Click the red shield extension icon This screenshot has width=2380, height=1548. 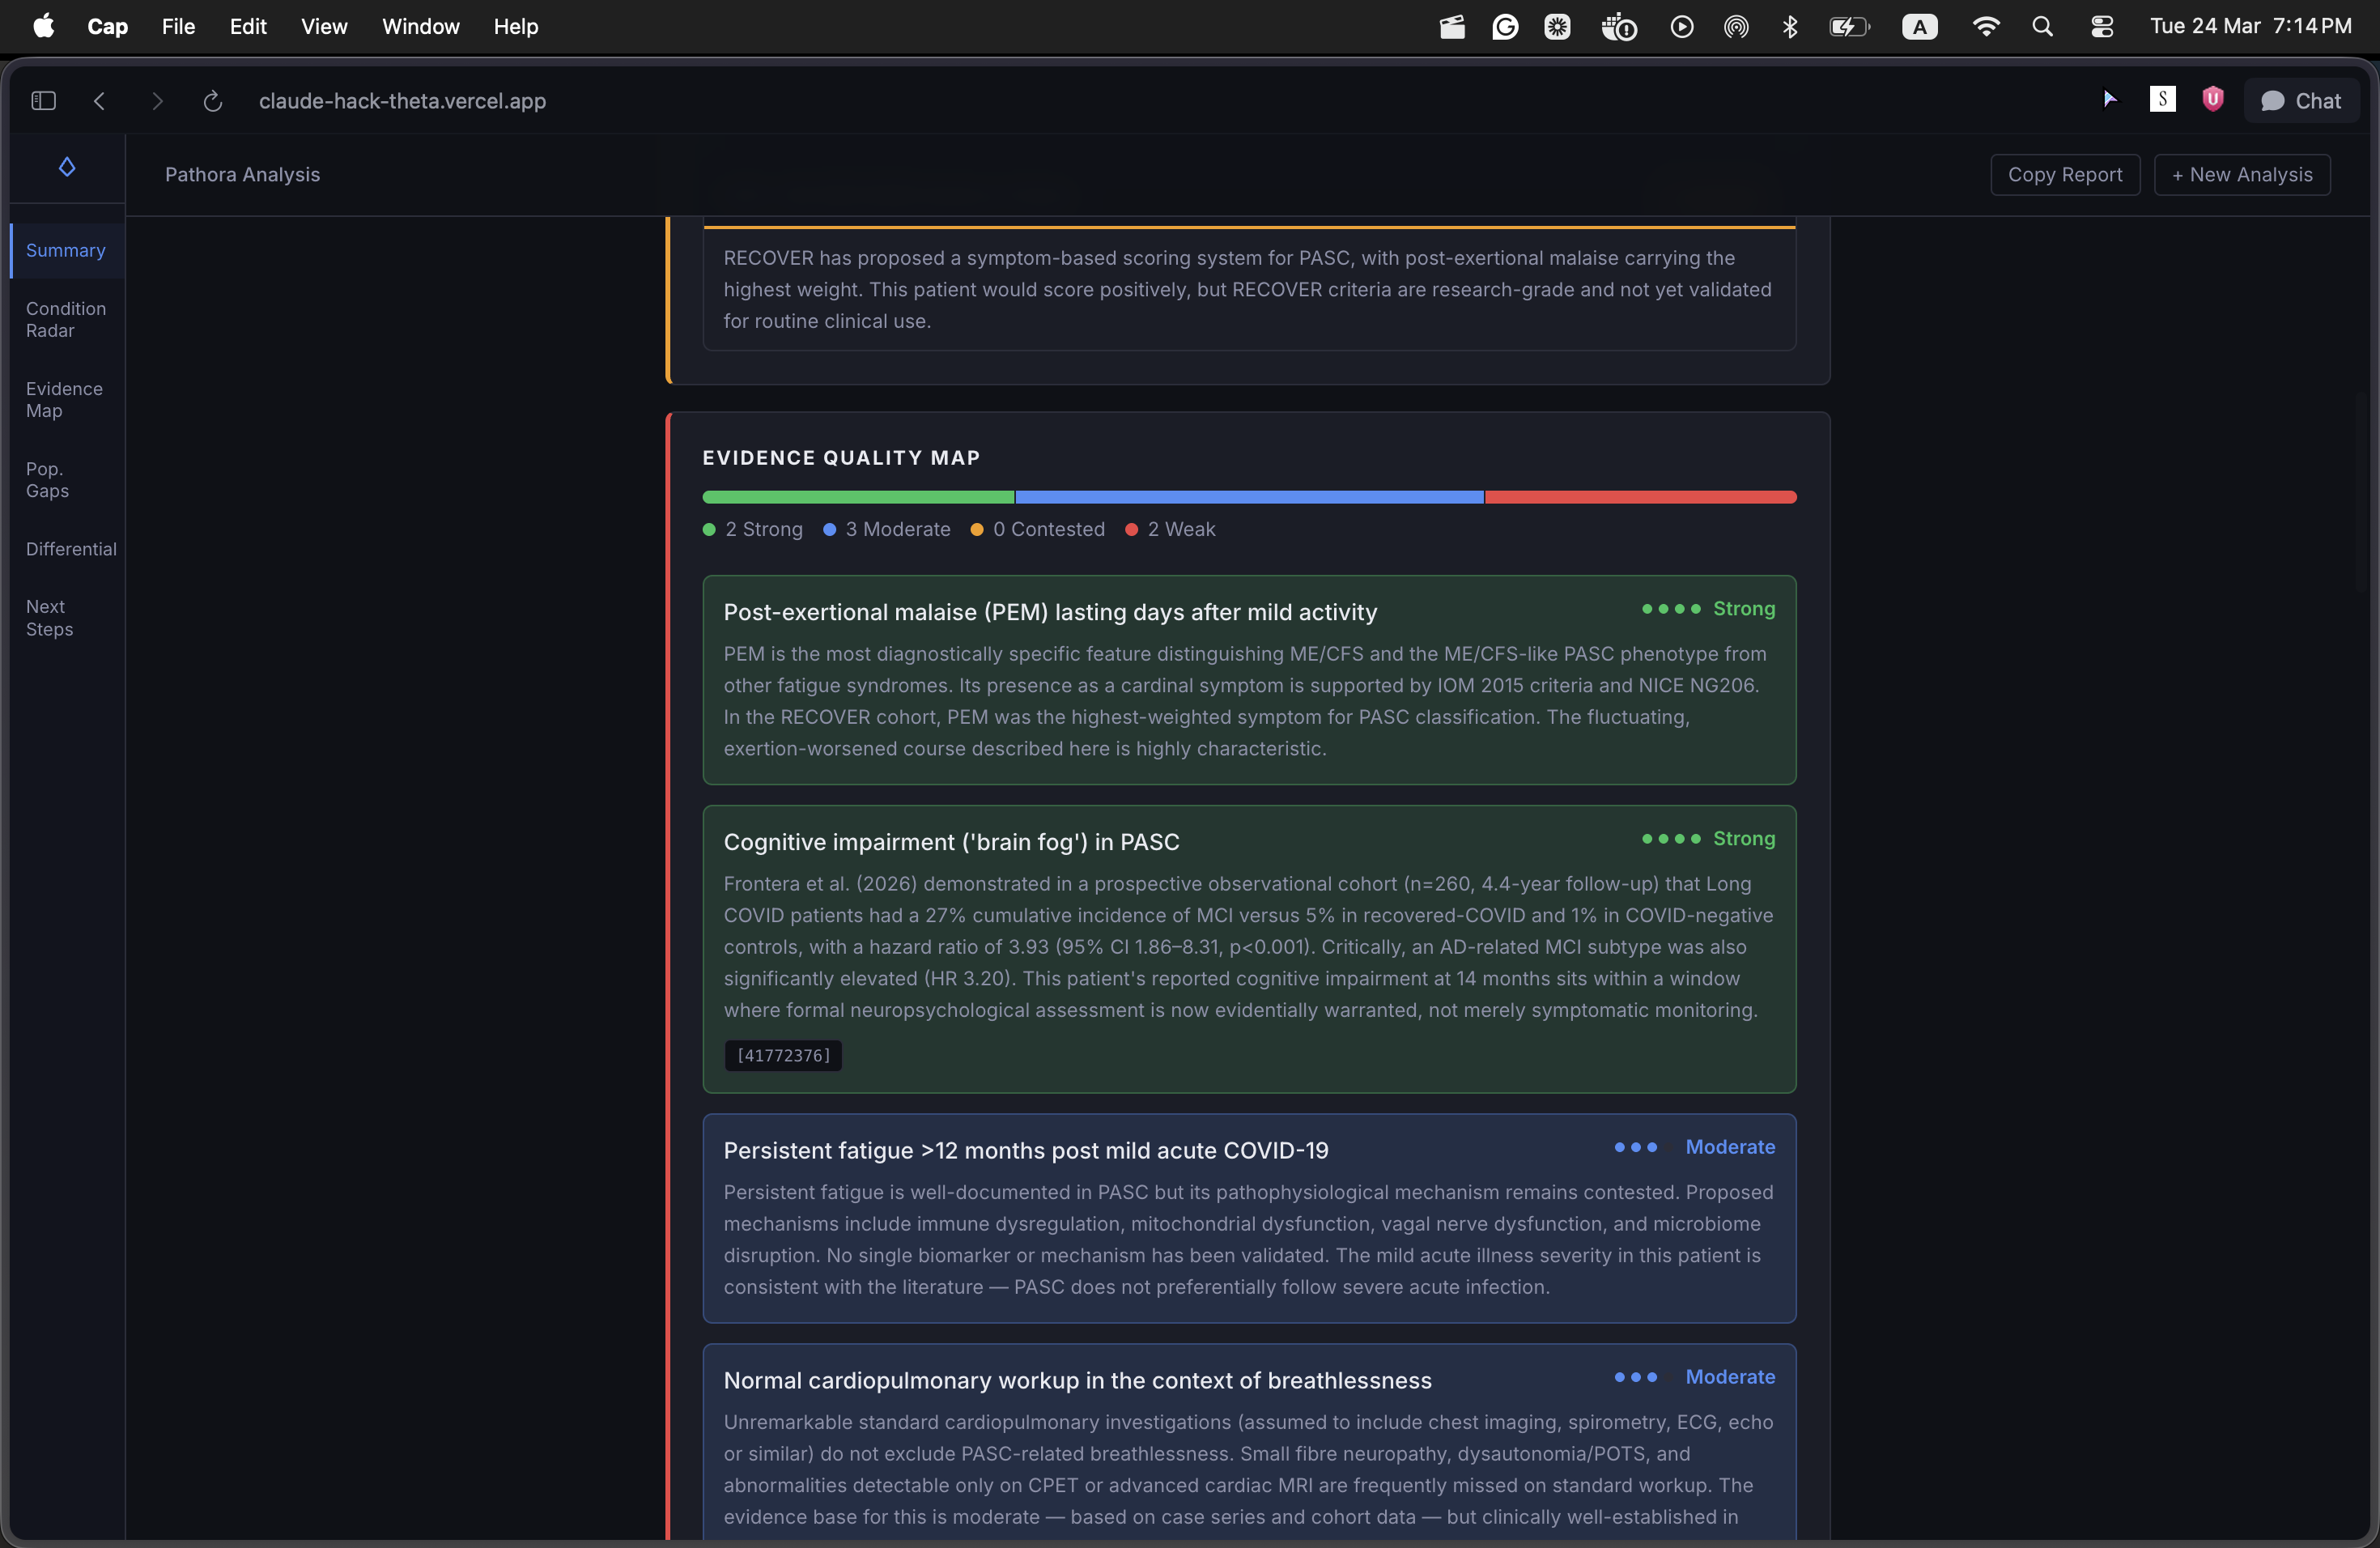pos(2212,99)
